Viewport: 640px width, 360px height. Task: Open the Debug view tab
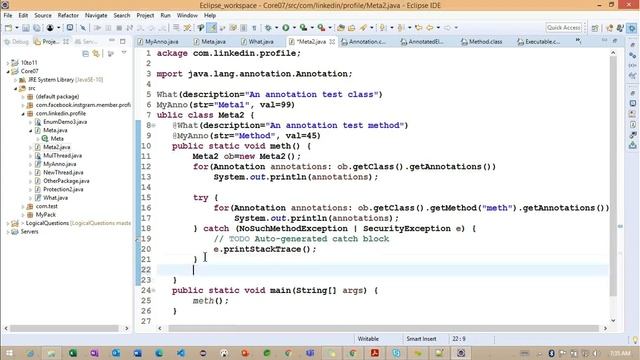(x=16, y=42)
